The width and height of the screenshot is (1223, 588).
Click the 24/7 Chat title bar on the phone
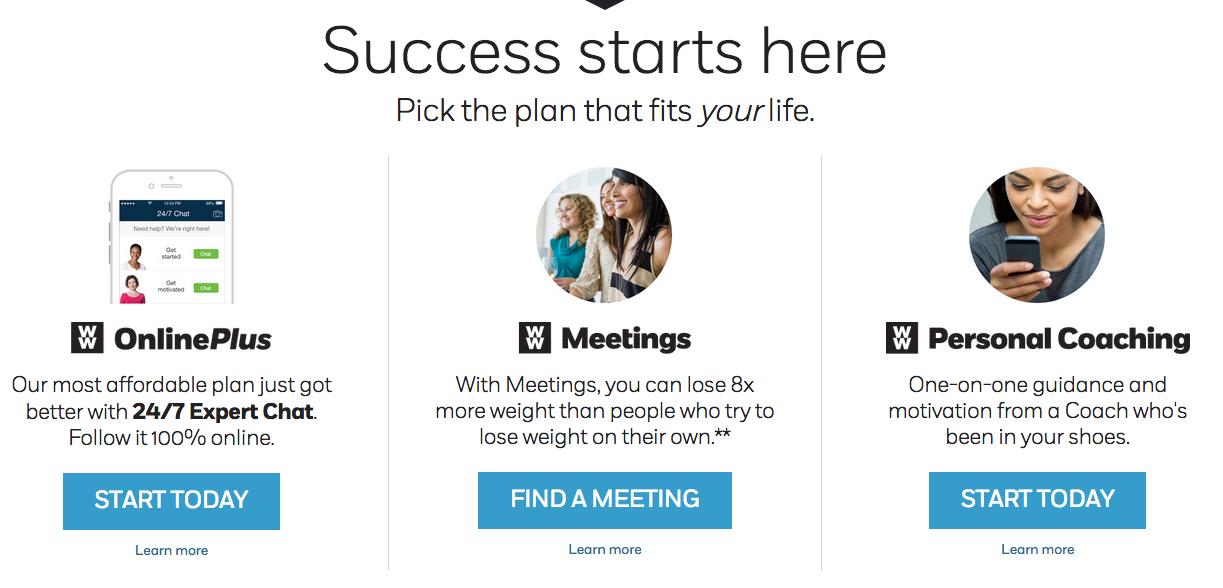pyautogui.click(x=173, y=214)
